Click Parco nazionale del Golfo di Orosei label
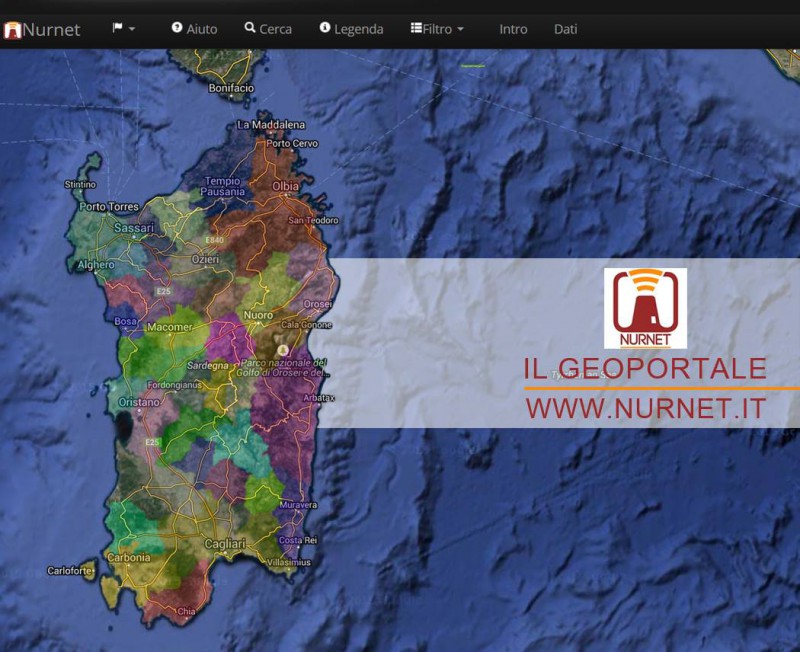800x652 pixels. [284, 368]
